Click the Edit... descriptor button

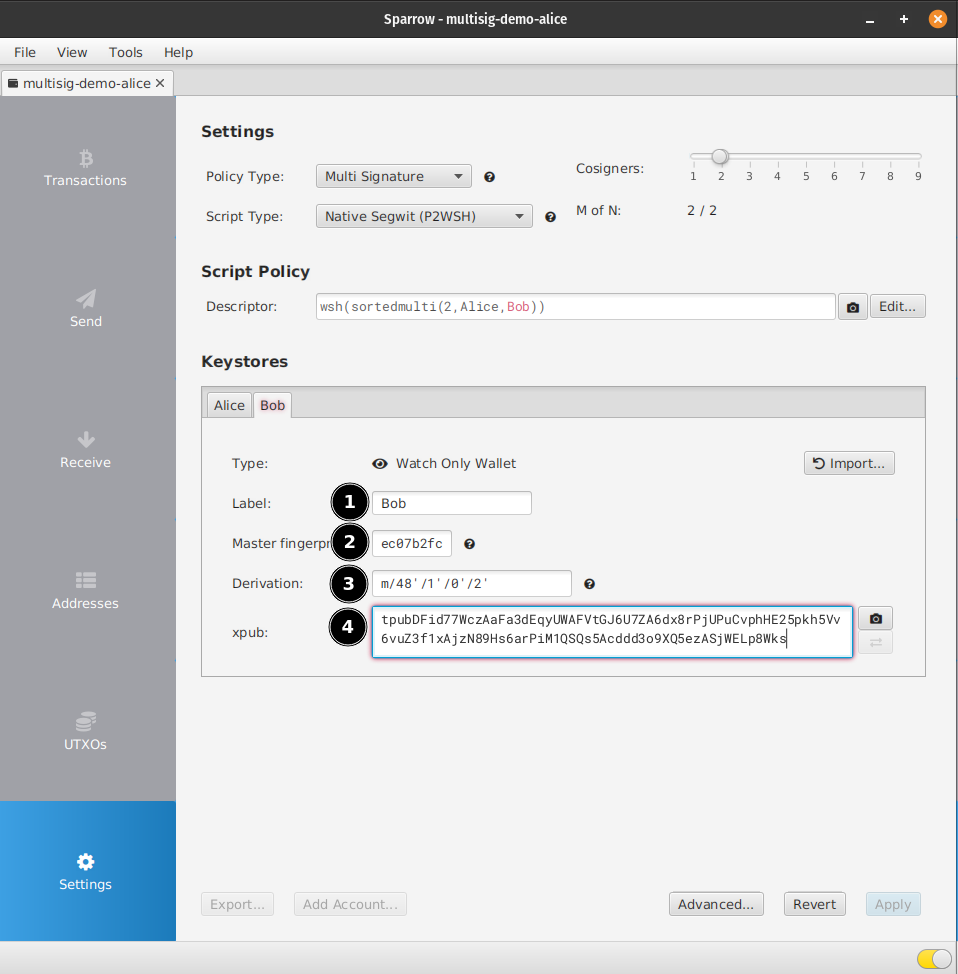[x=897, y=306]
